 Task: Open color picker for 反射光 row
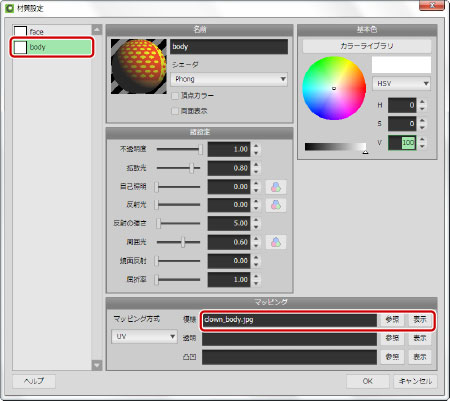pos(276,205)
